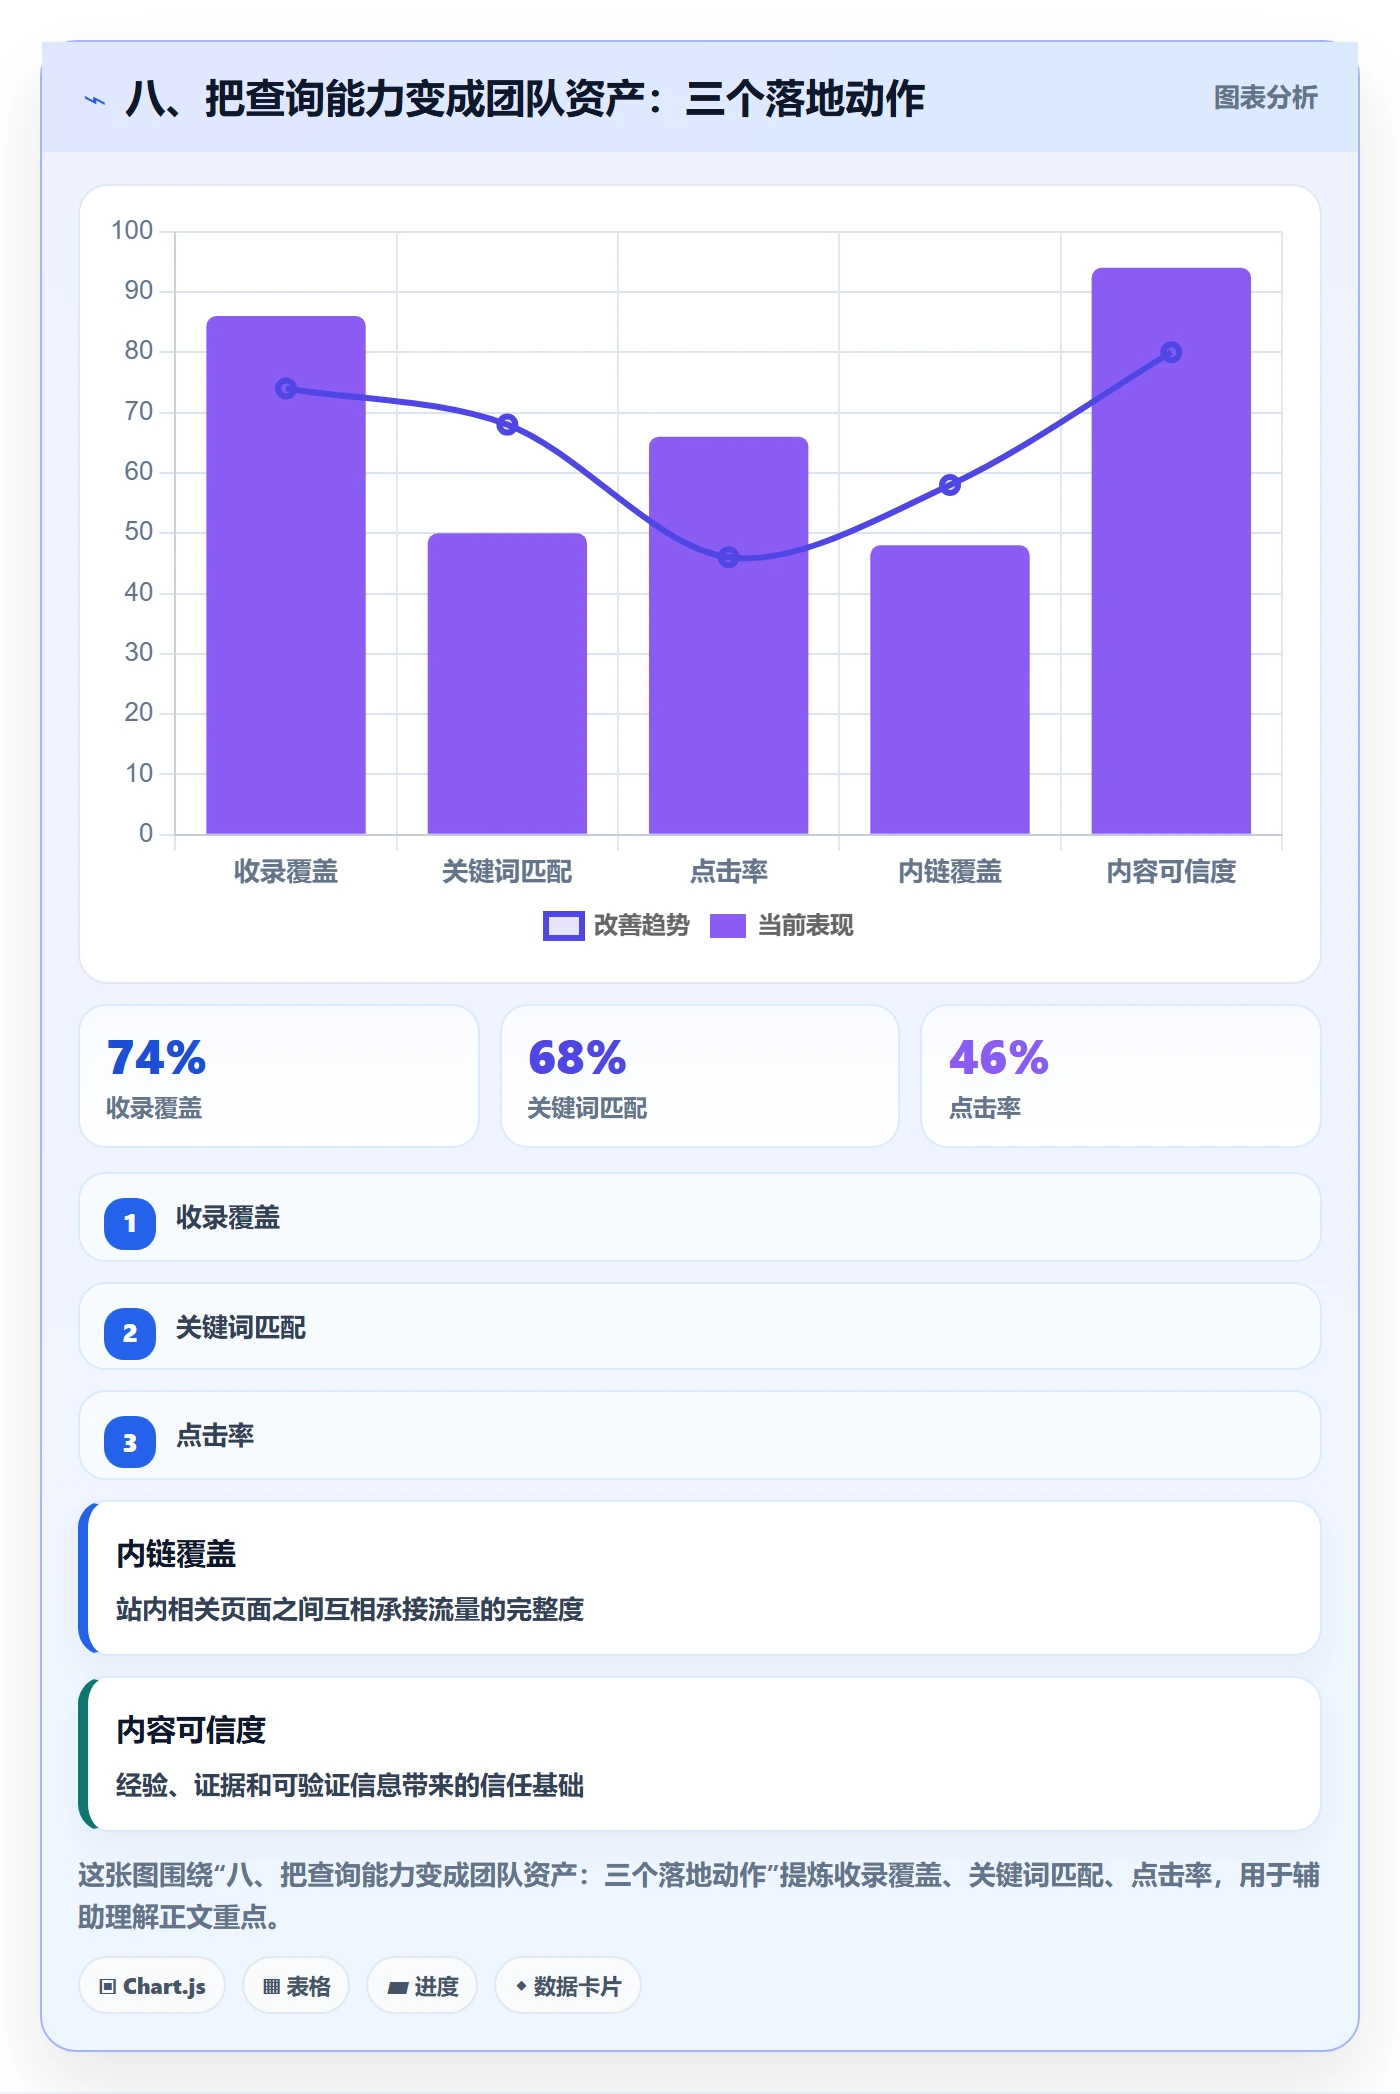Click number 3 badge for 点击率
The image size is (1400, 2094).
[x=130, y=1442]
